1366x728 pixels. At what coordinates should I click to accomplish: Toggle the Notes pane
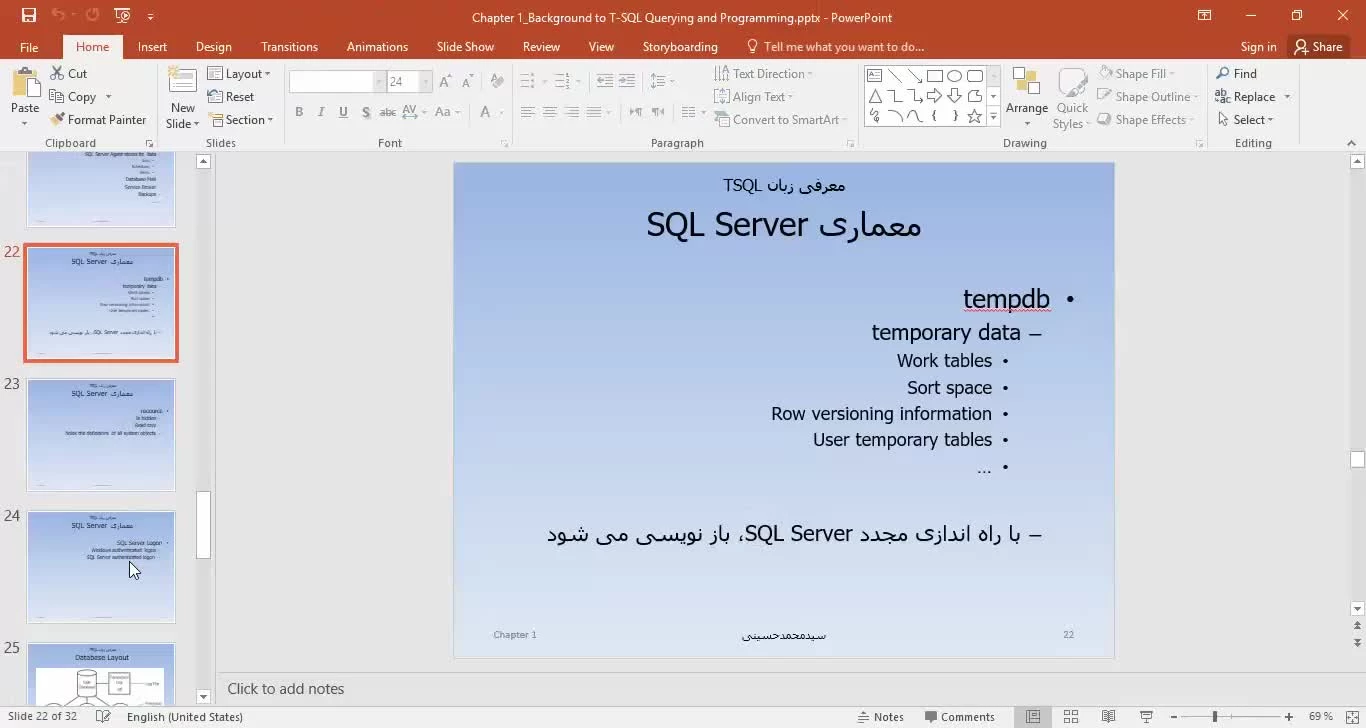coord(881,716)
